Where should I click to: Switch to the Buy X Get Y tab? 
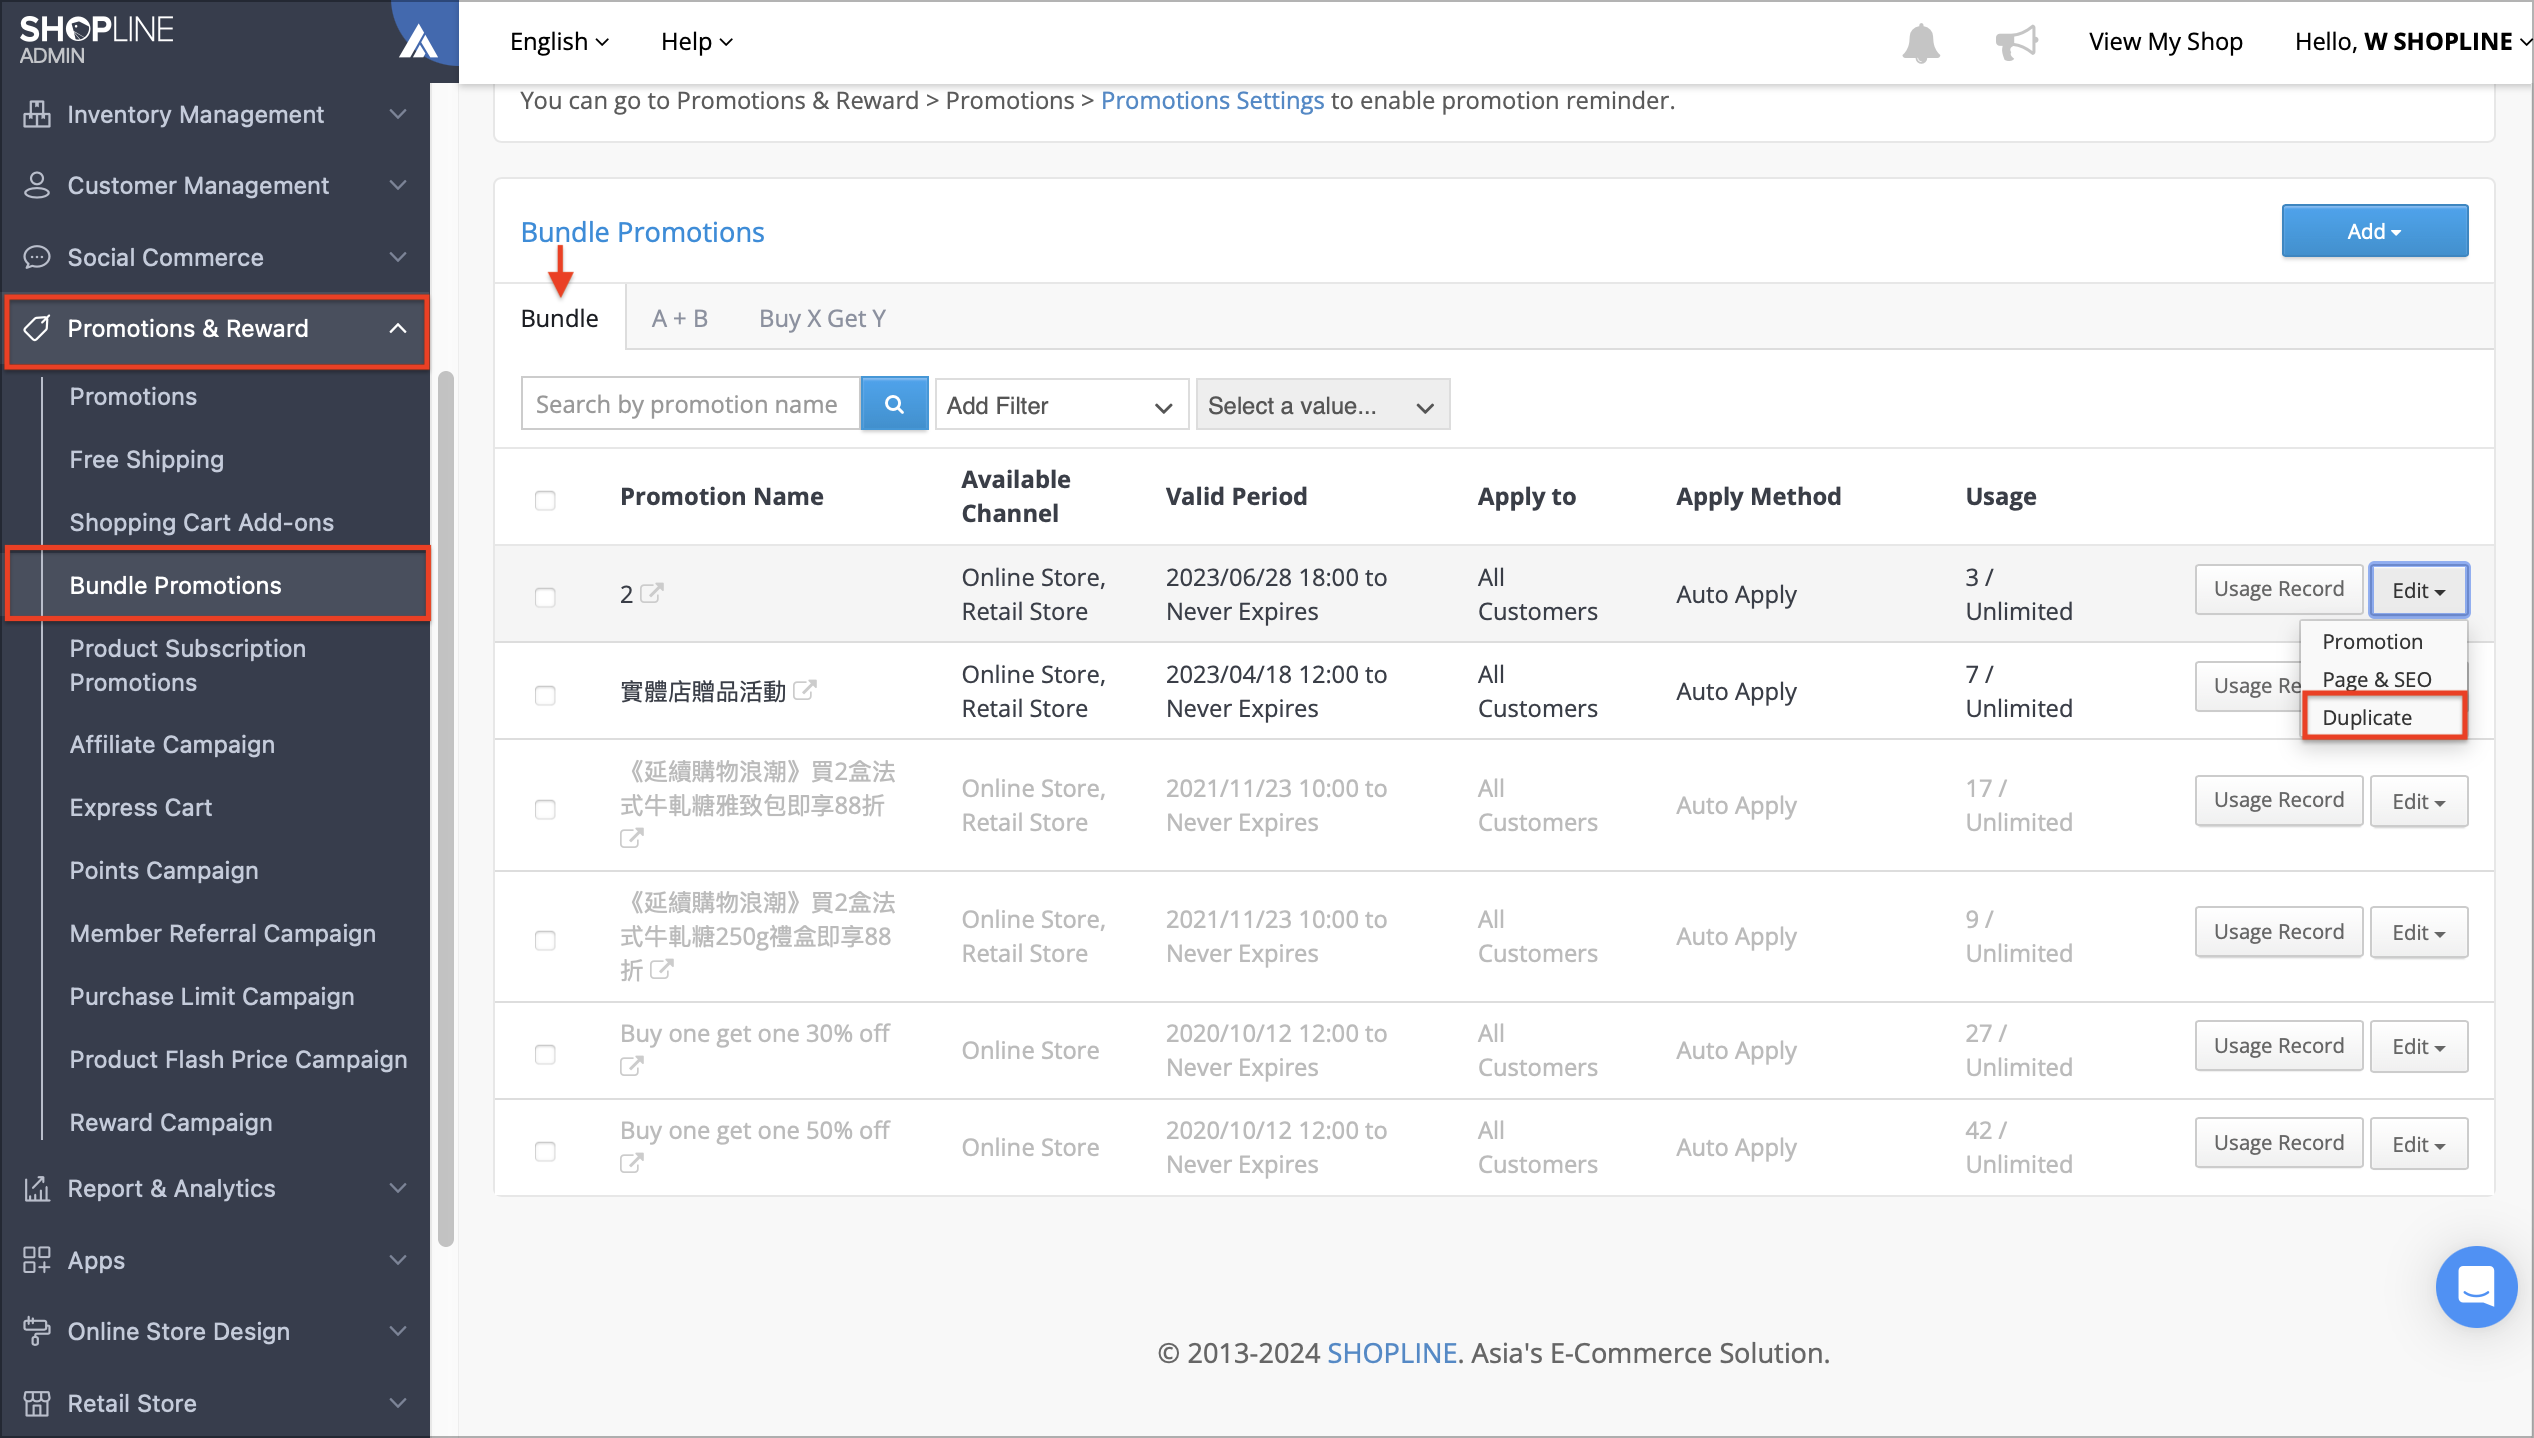(x=822, y=318)
